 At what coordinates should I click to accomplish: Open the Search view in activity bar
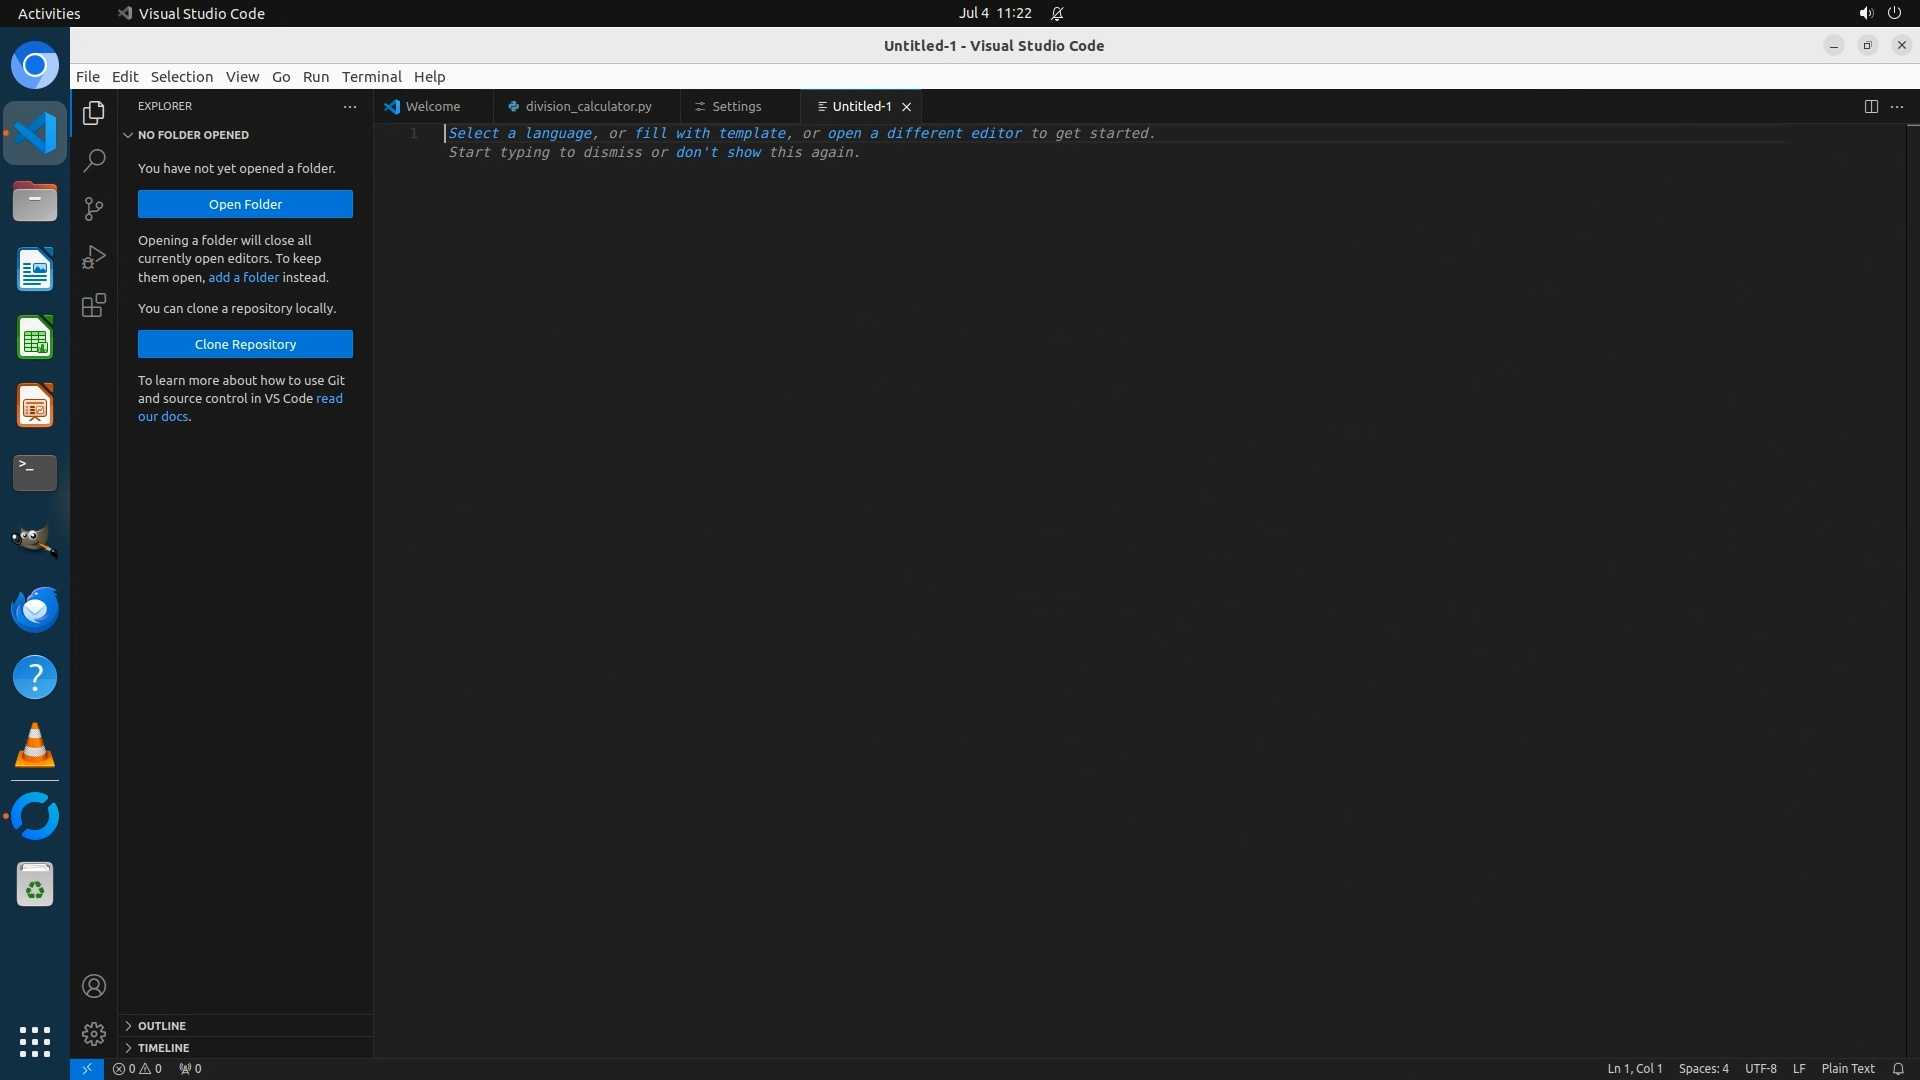(x=94, y=160)
